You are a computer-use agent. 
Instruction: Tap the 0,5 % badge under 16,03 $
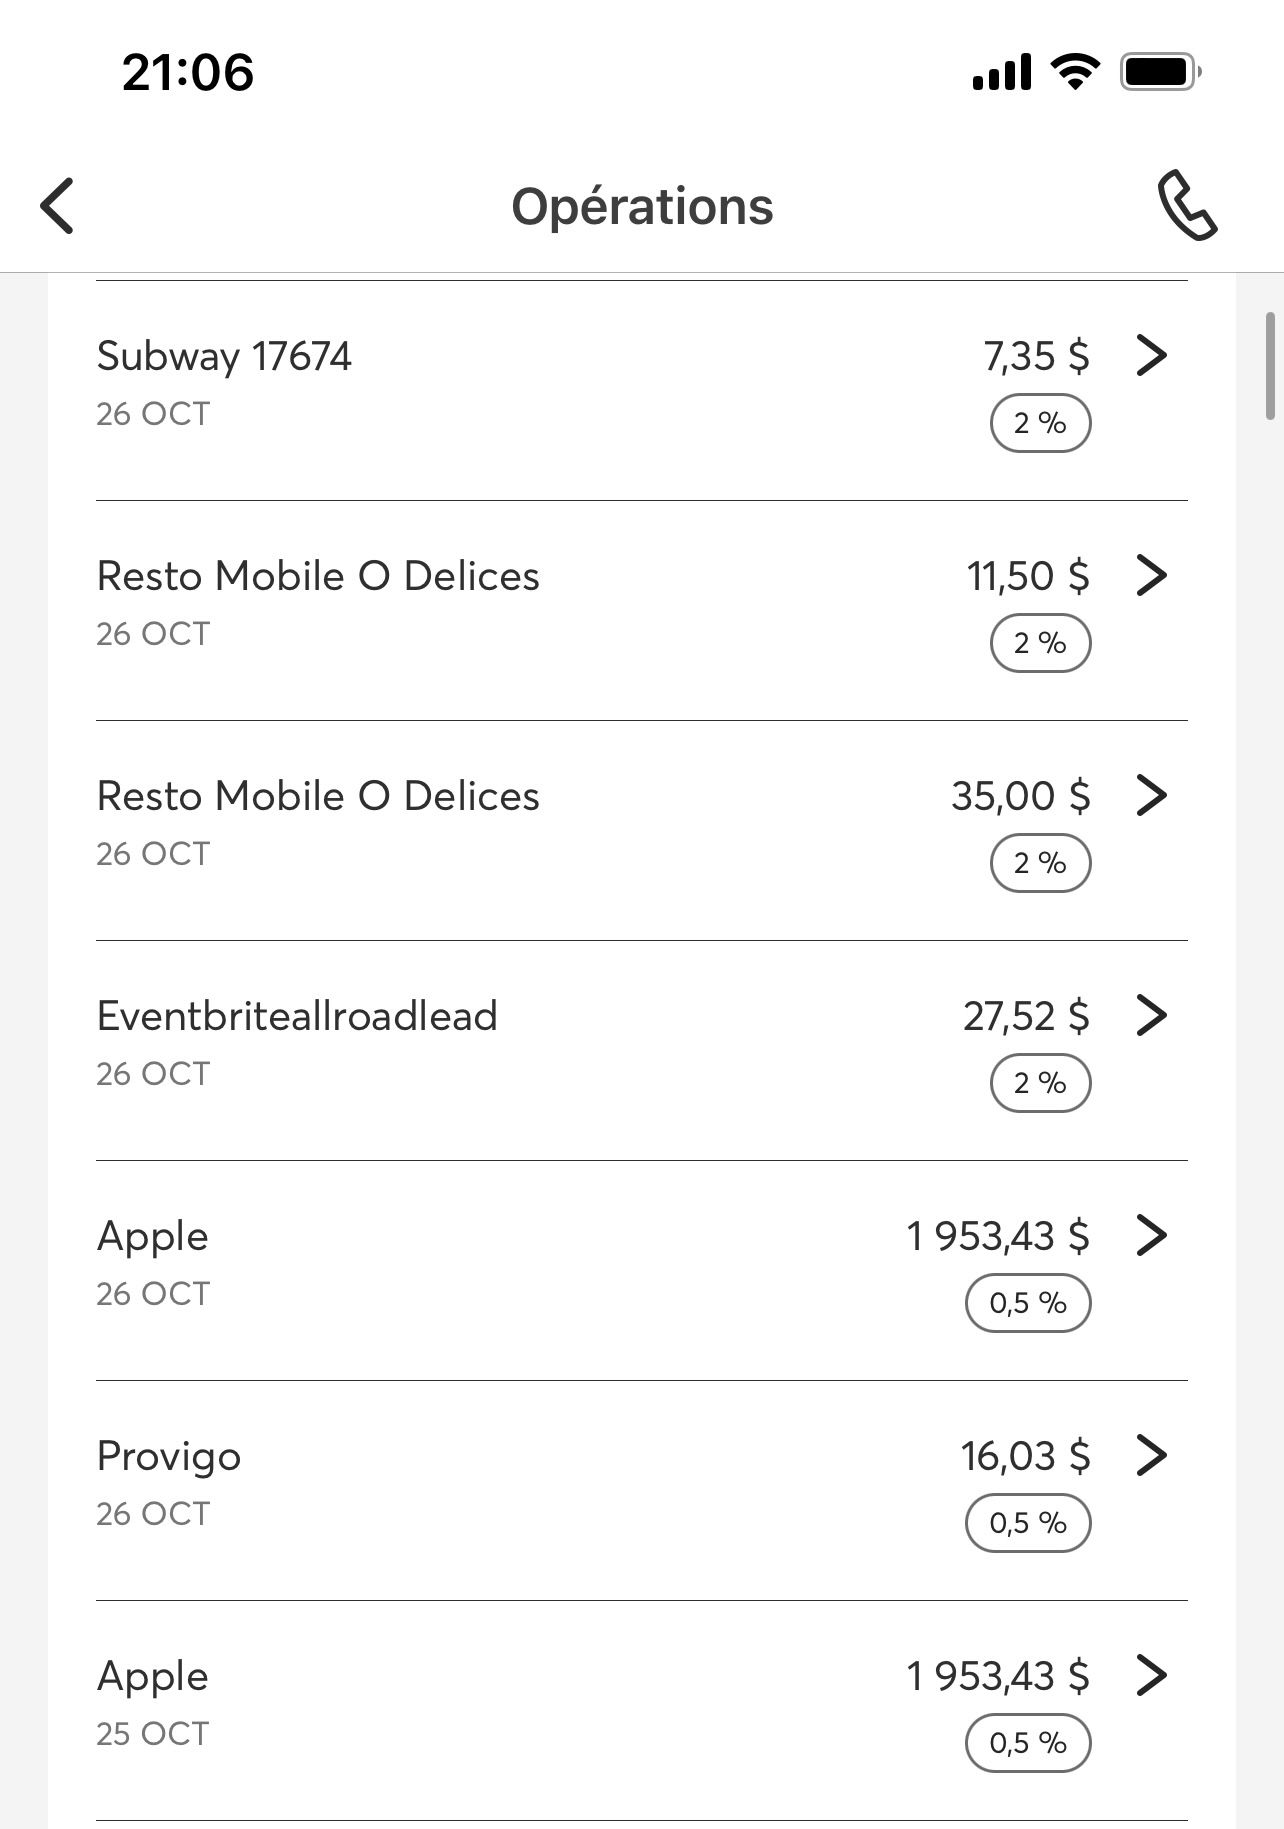[x=1028, y=1523]
